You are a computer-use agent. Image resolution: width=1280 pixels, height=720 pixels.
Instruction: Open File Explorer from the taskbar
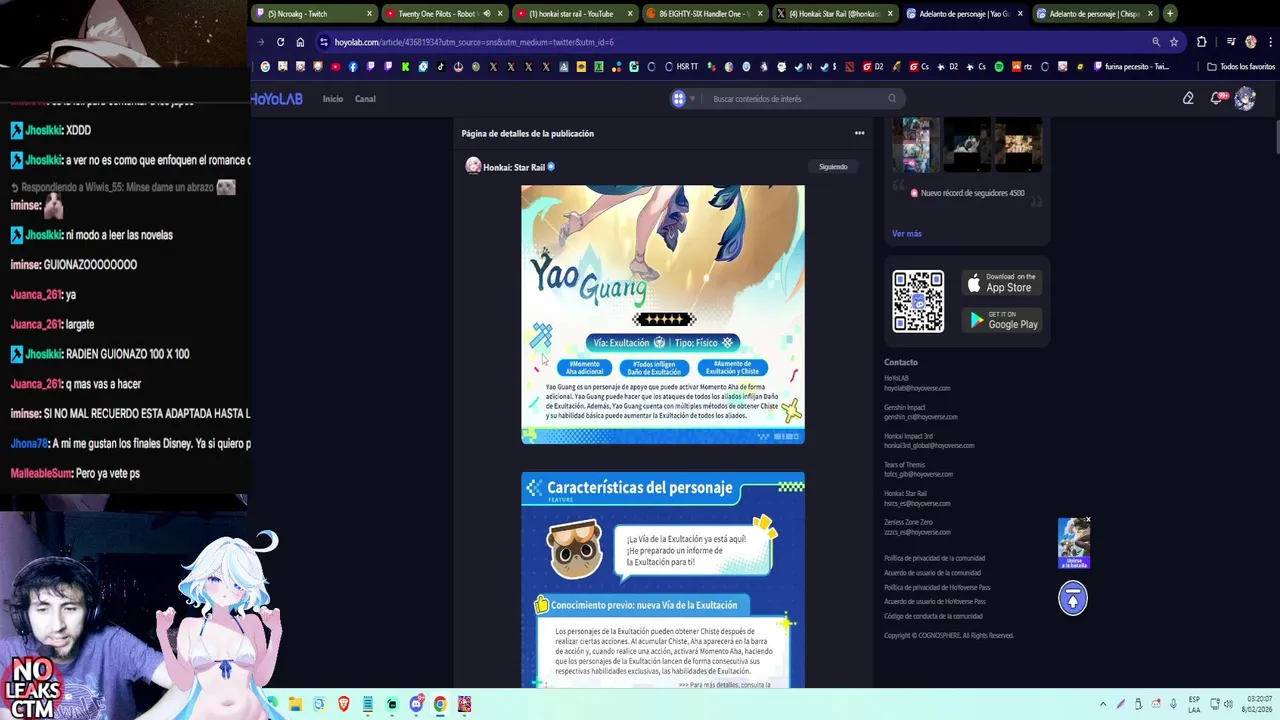point(295,704)
